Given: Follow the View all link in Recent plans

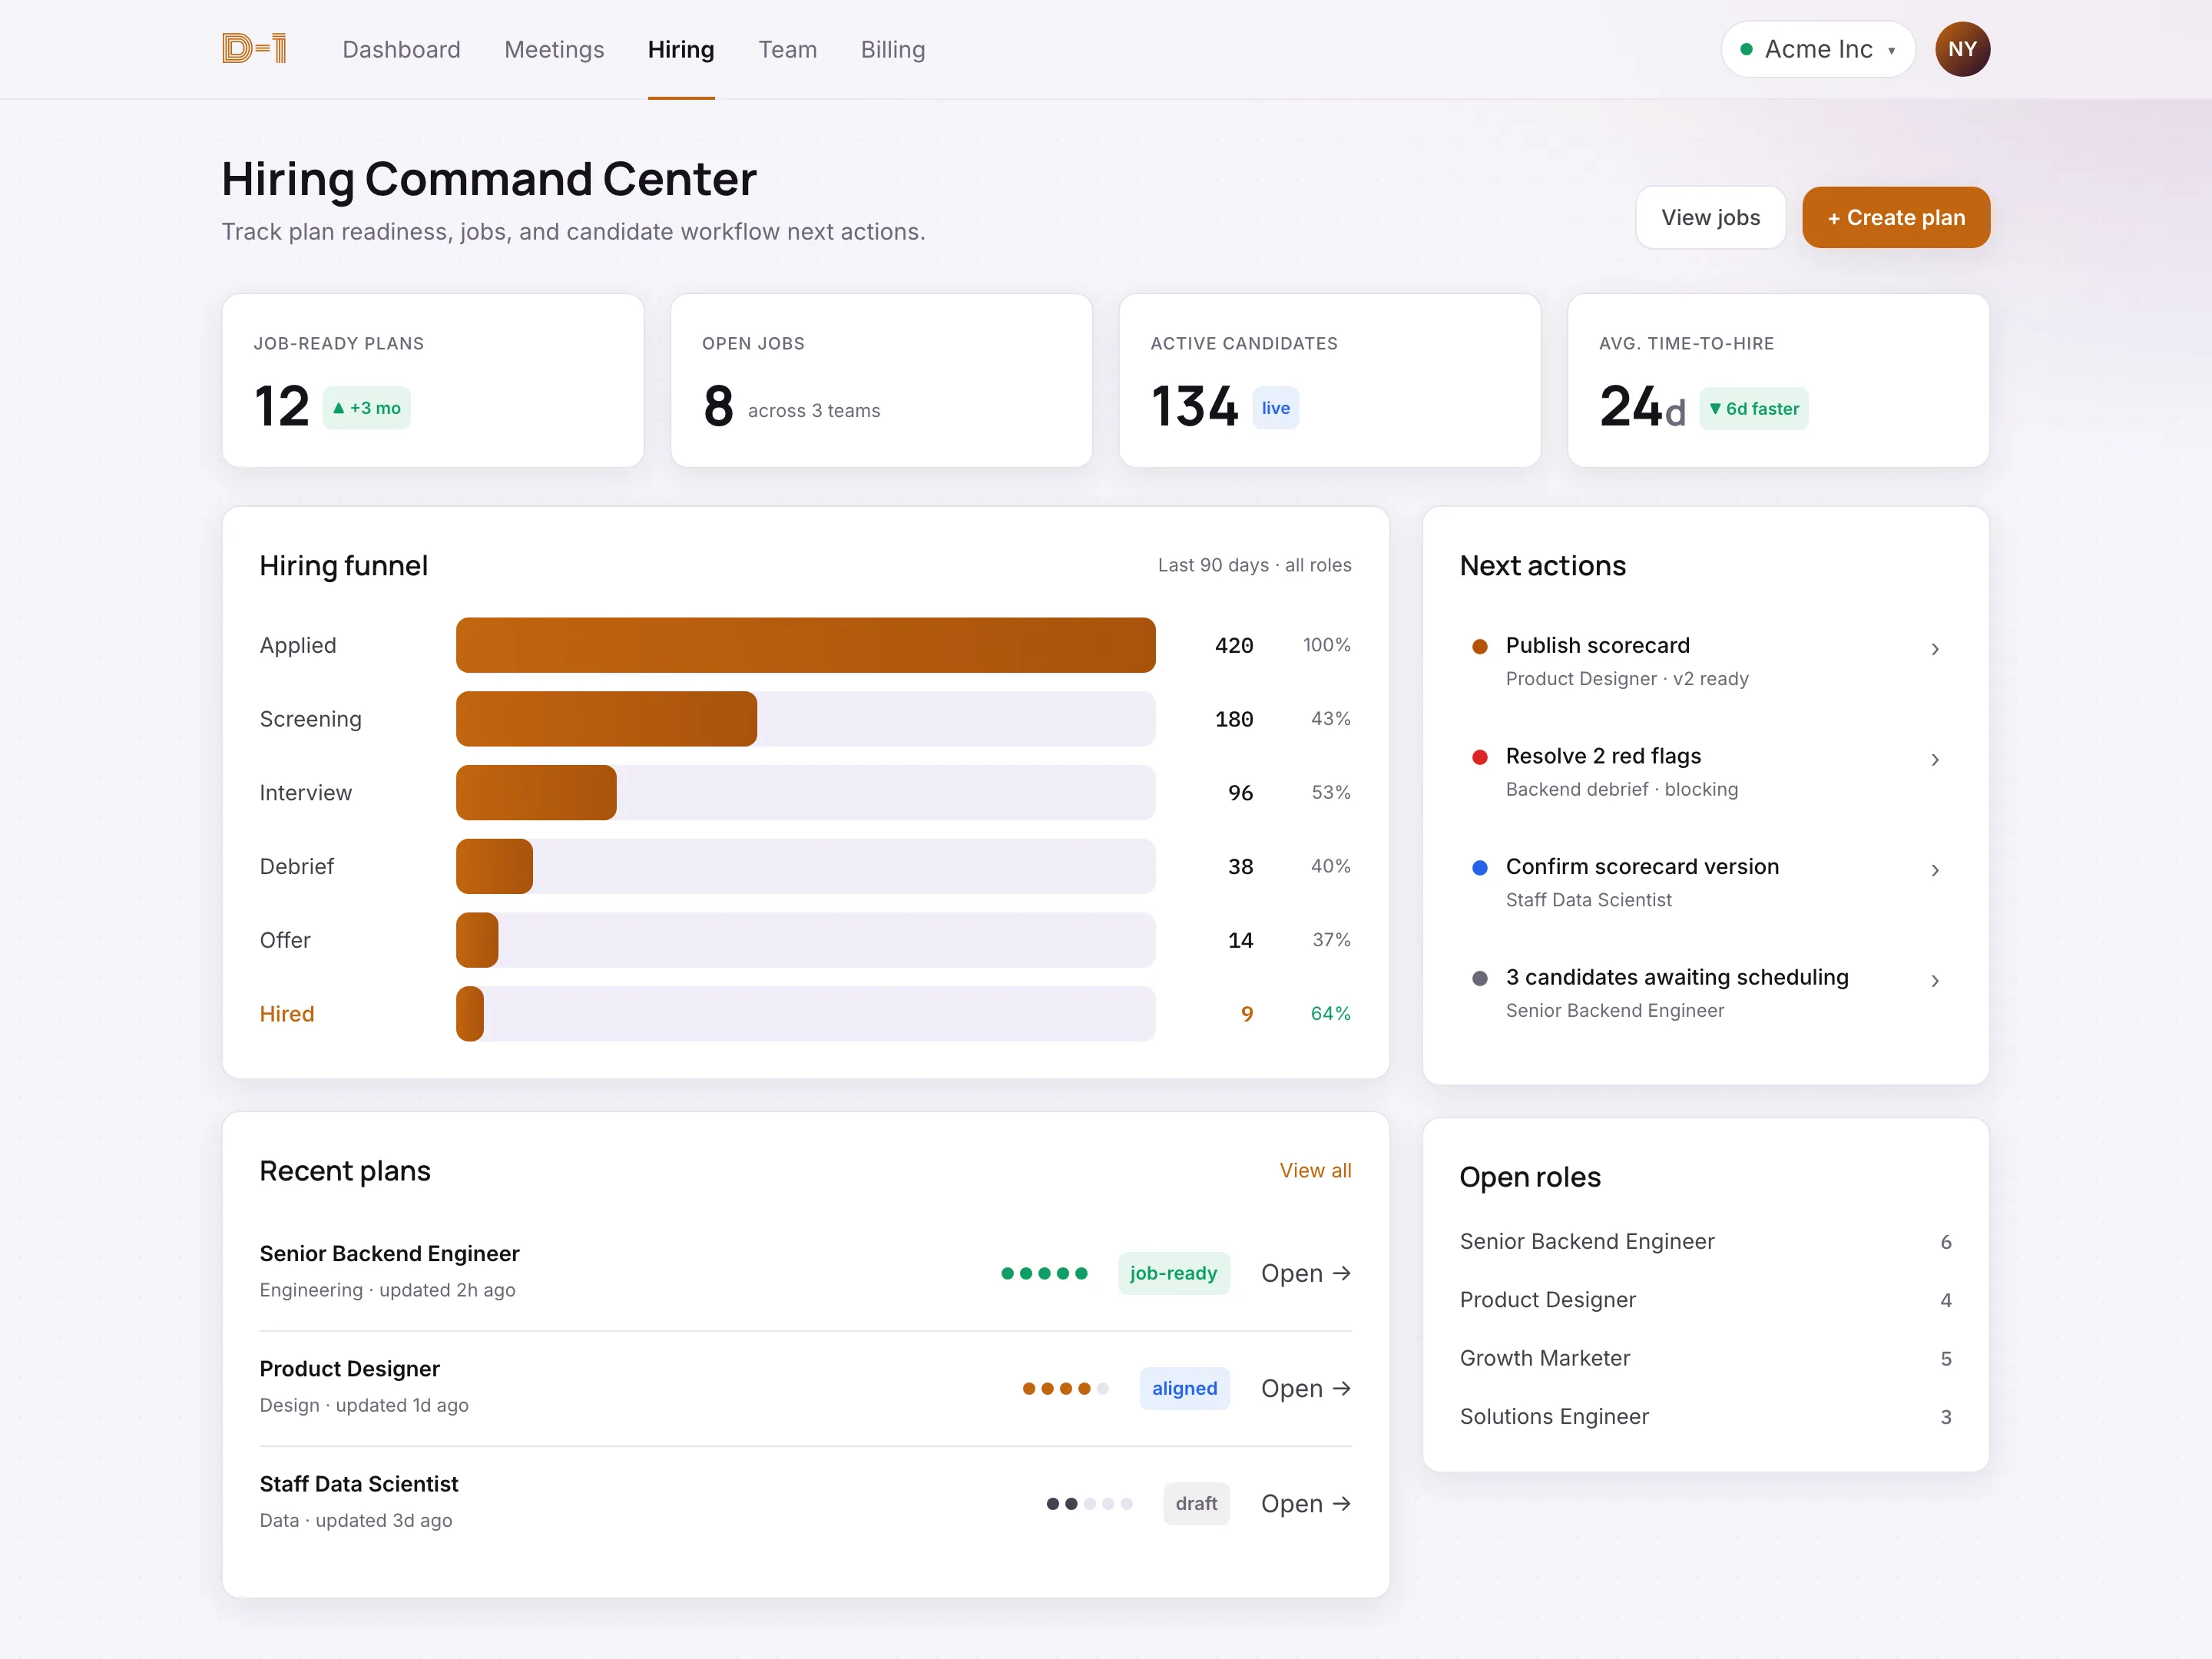Looking at the screenshot, I should coord(1315,1170).
